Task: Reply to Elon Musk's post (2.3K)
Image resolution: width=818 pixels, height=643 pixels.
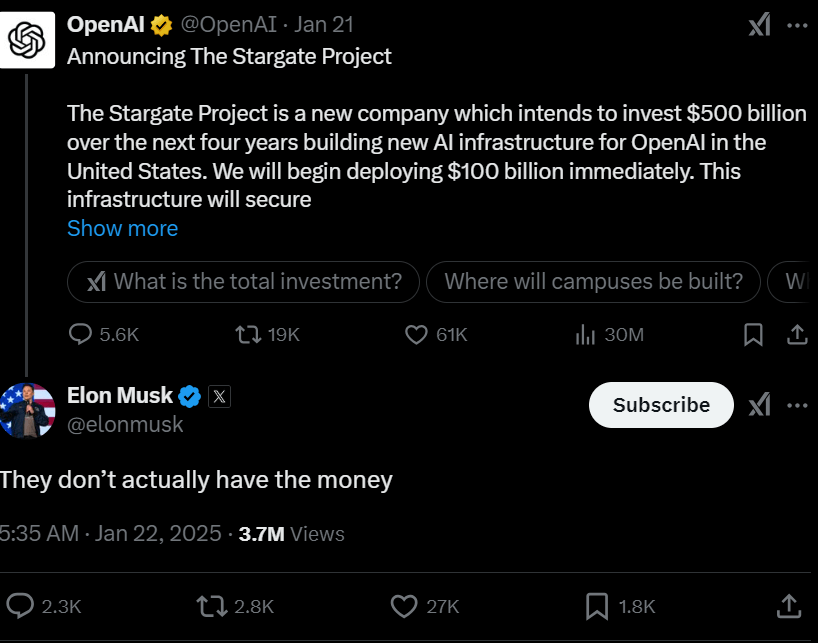Action: (21, 605)
